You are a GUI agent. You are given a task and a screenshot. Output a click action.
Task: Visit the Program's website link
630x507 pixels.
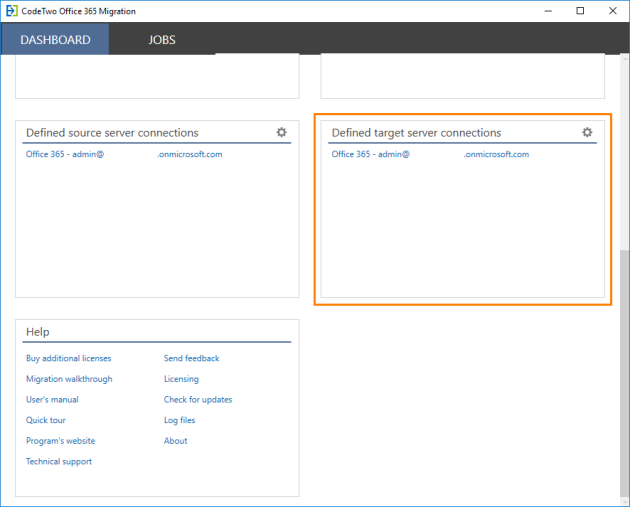pos(61,441)
